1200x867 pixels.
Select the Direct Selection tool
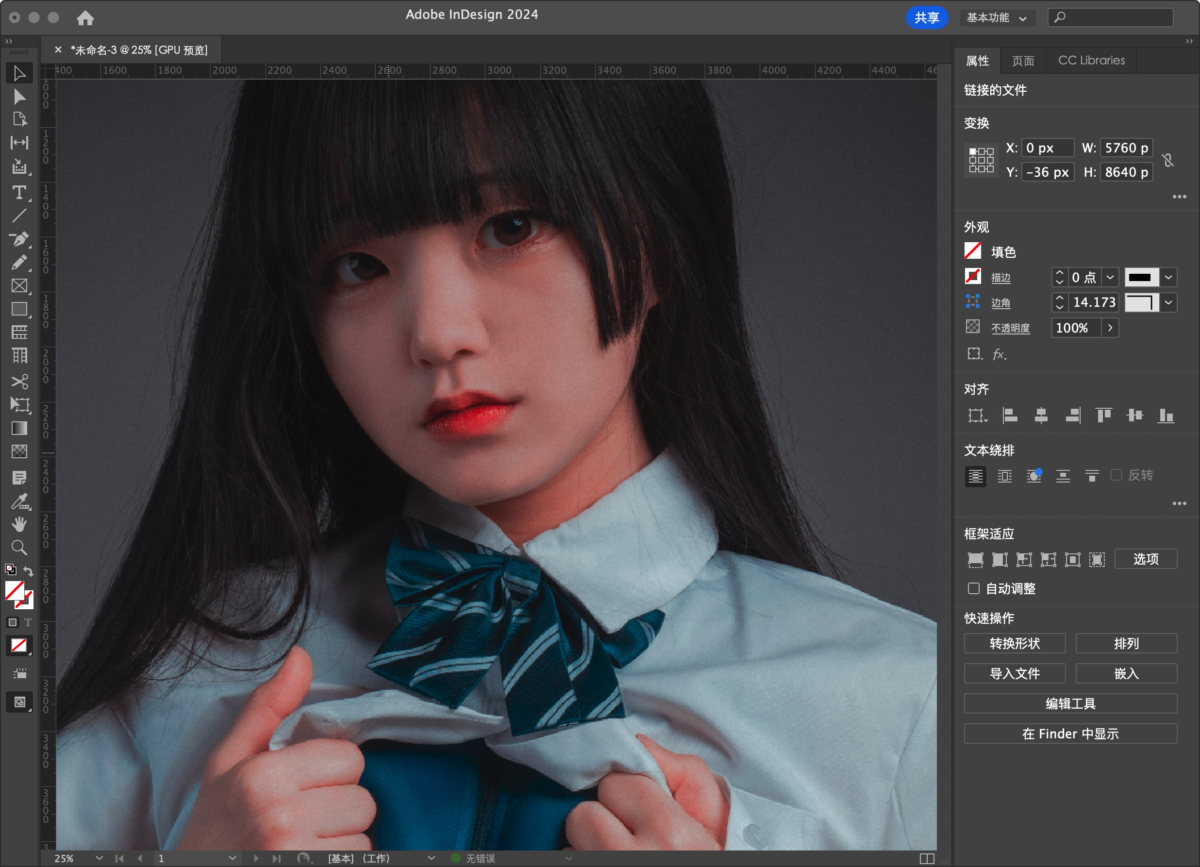click(19, 96)
